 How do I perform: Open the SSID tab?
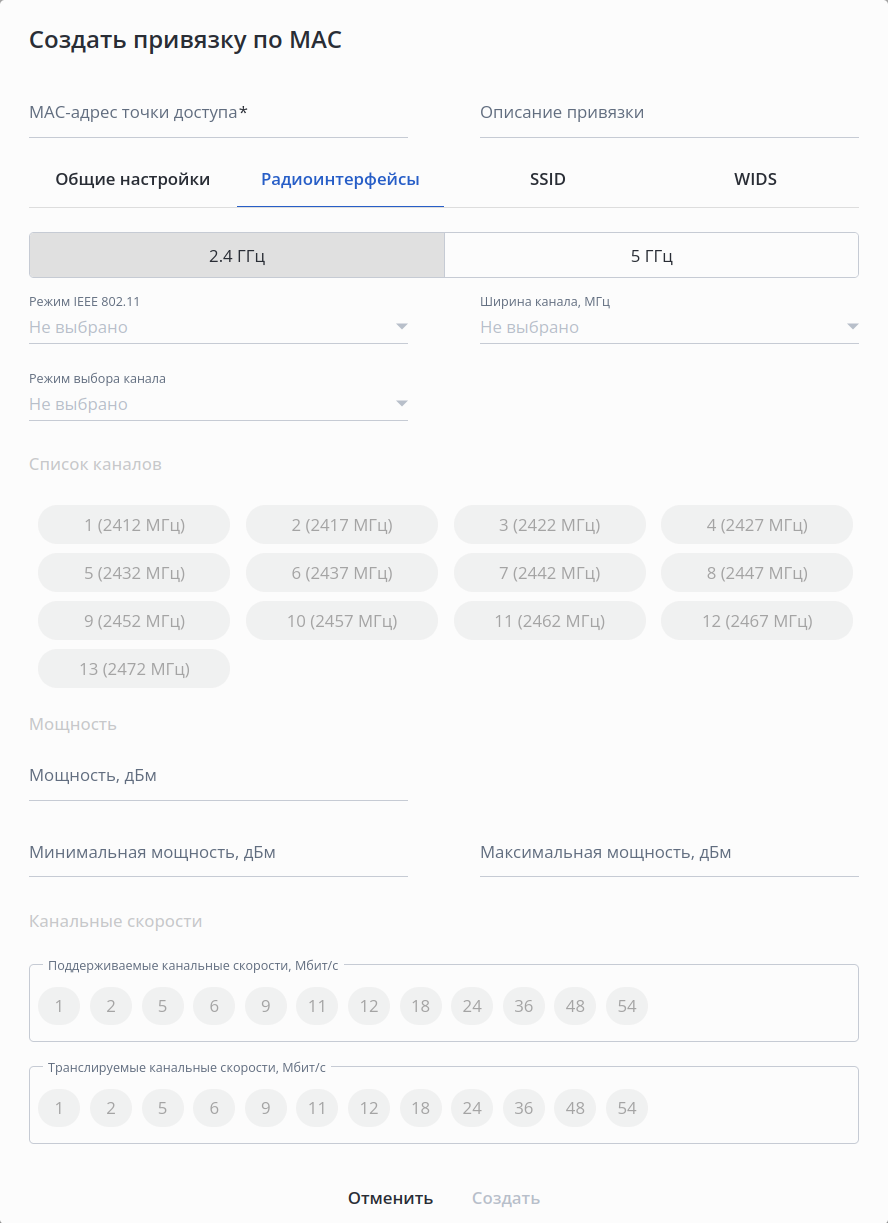[547, 180]
